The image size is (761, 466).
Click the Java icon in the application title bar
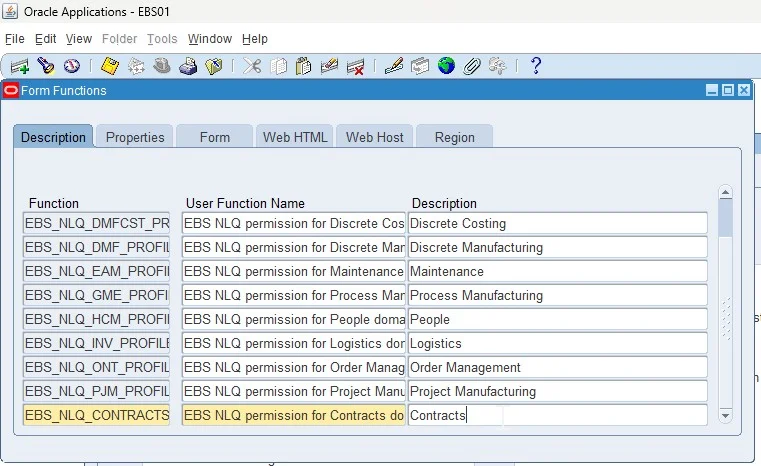point(10,11)
